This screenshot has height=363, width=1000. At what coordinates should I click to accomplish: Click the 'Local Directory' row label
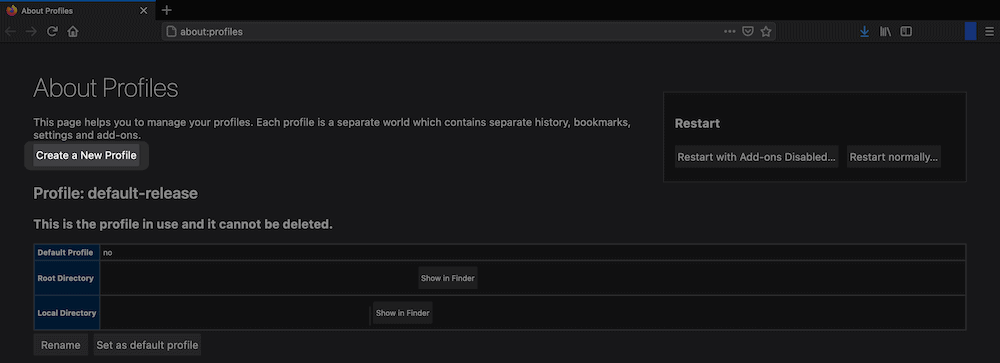[67, 313]
